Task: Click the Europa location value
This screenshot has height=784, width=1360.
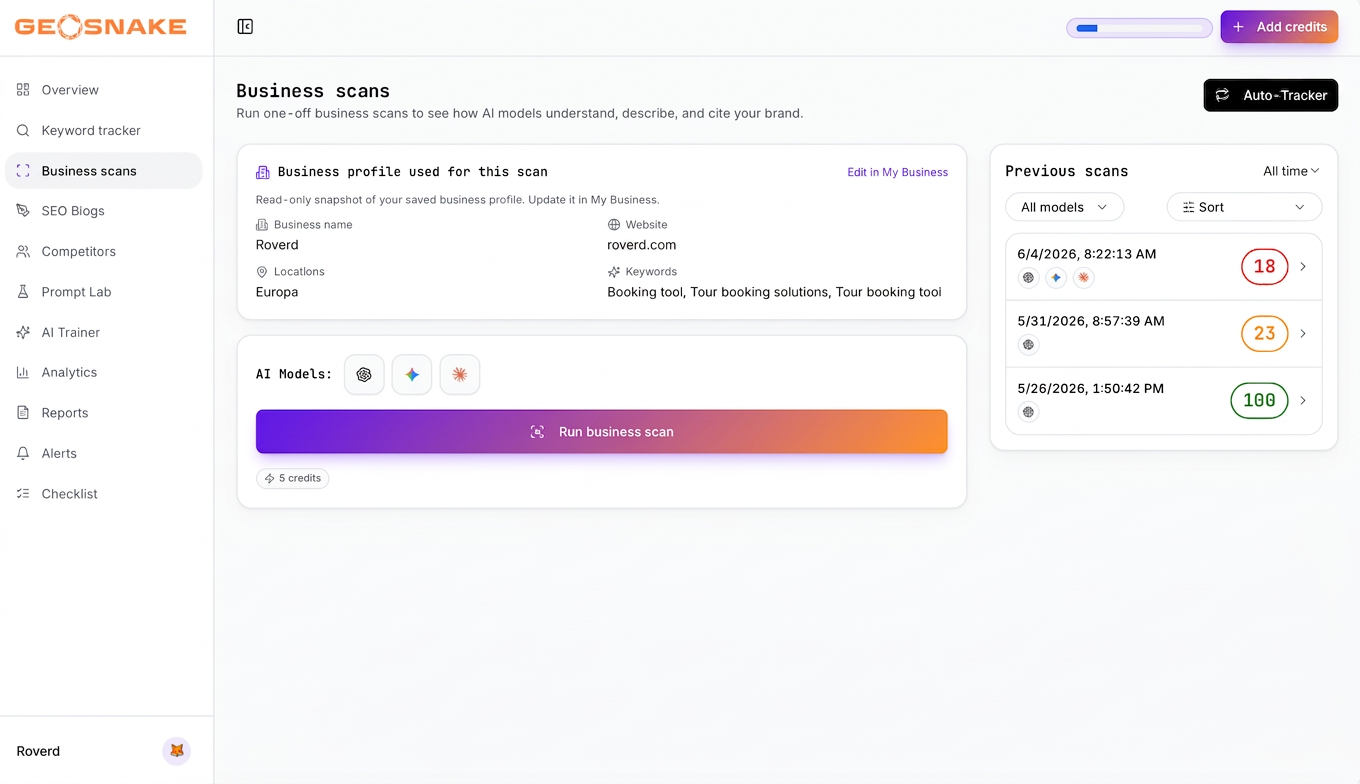Action: pyautogui.click(x=277, y=292)
